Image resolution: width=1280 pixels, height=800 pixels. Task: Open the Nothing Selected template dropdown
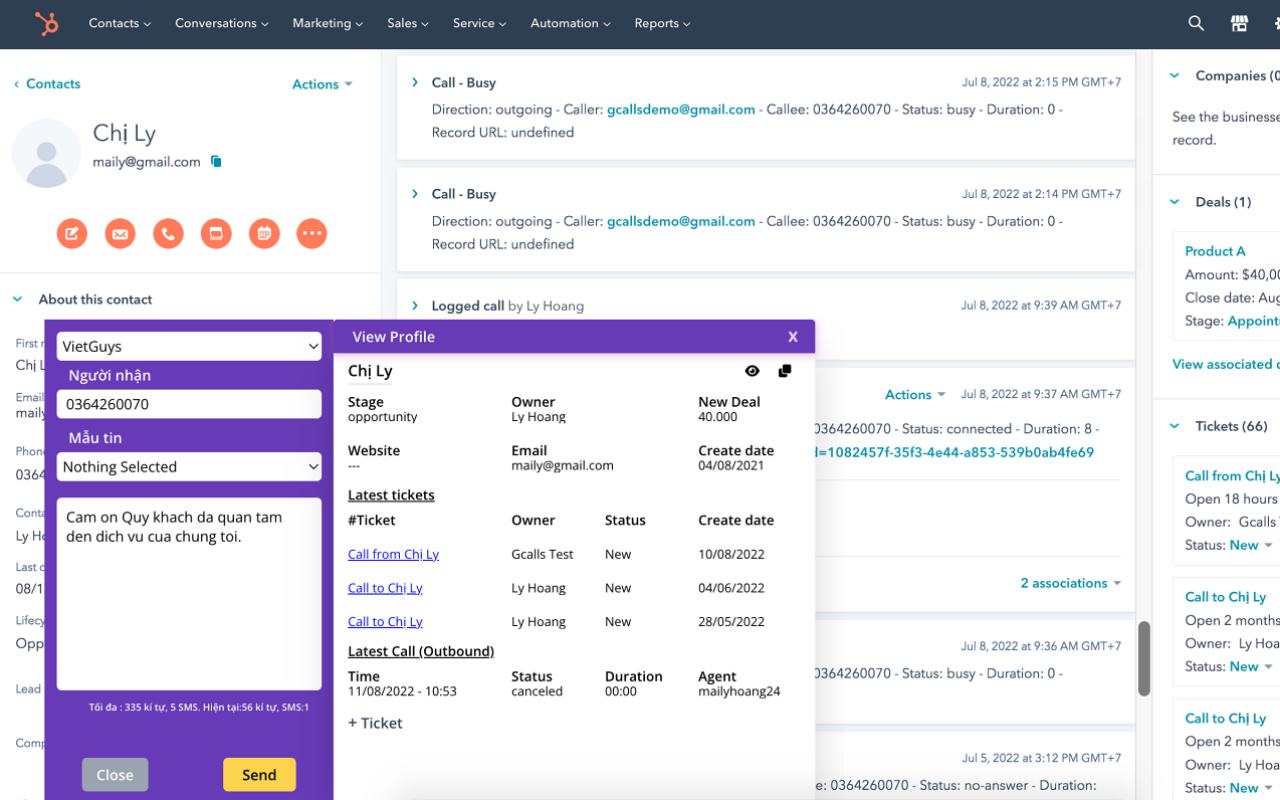189,466
